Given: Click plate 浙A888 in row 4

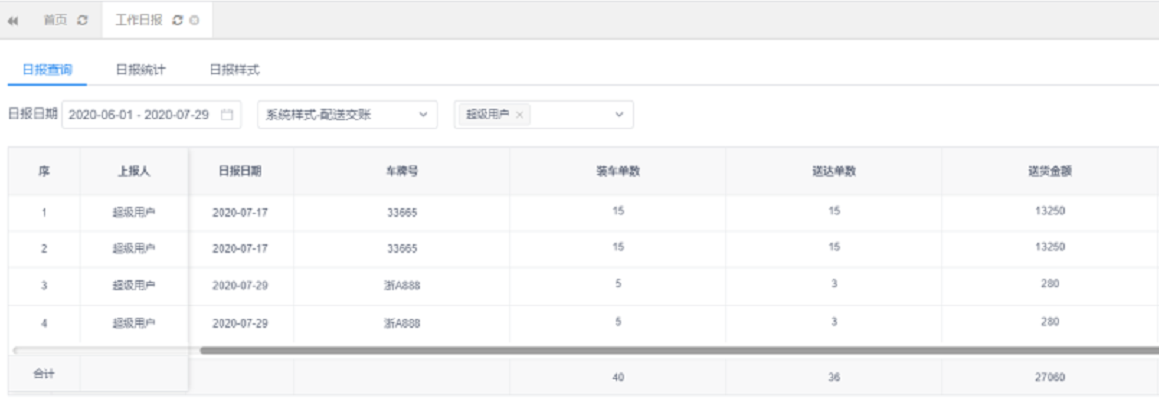Looking at the screenshot, I should [x=401, y=323].
